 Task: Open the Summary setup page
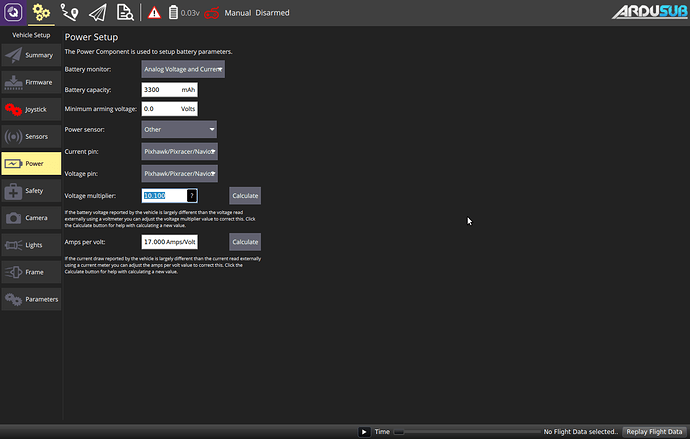(x=31, y=55)
